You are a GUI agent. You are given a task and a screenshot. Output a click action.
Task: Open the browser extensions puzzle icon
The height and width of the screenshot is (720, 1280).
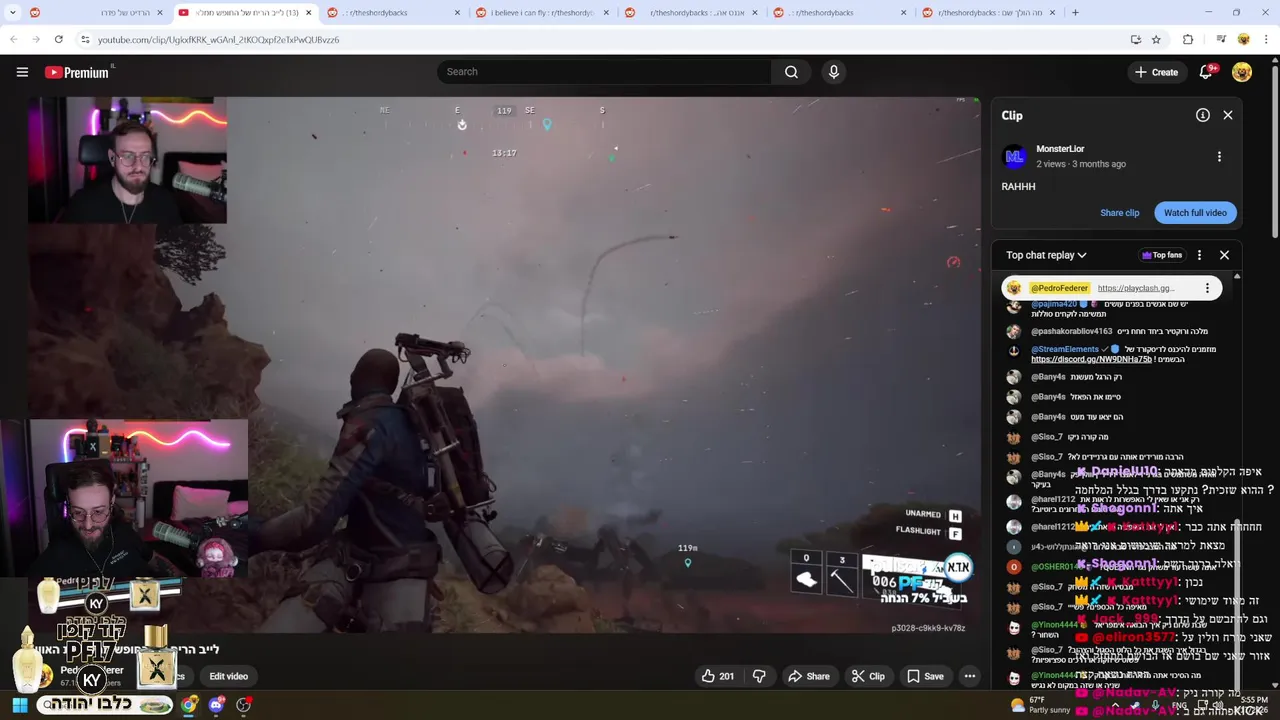pos(1188,39)
